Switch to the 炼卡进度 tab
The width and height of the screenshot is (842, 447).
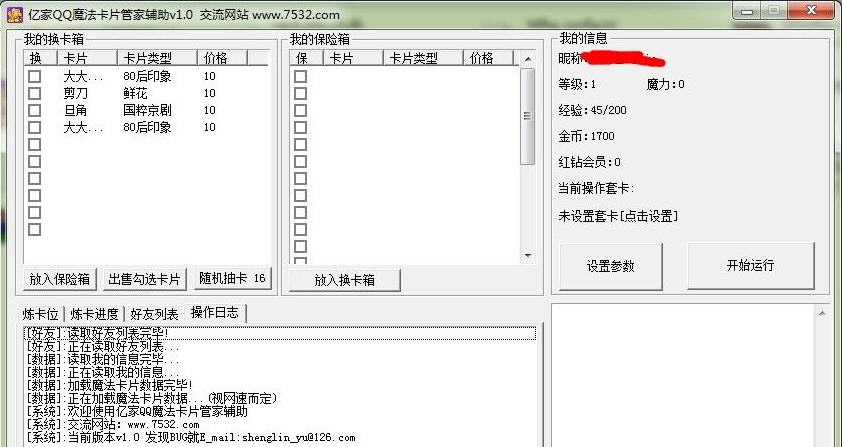click(x=94, y=314)
